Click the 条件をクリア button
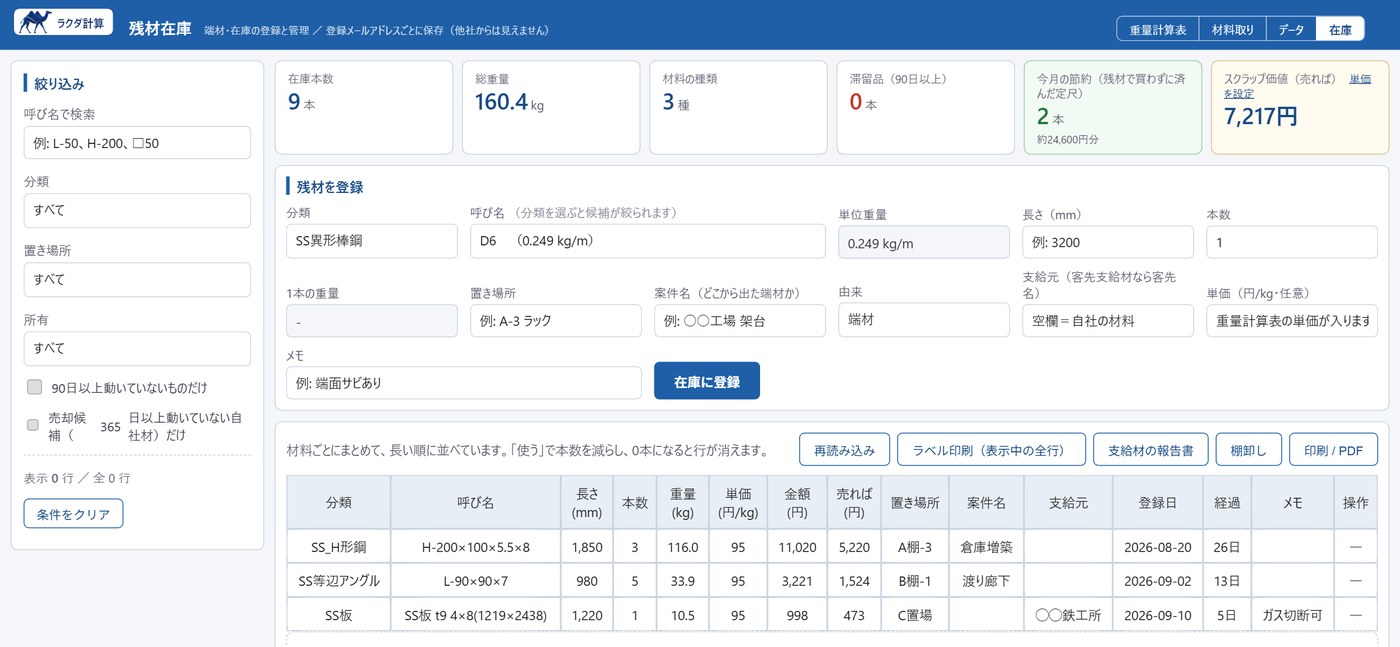 [73, 514]
